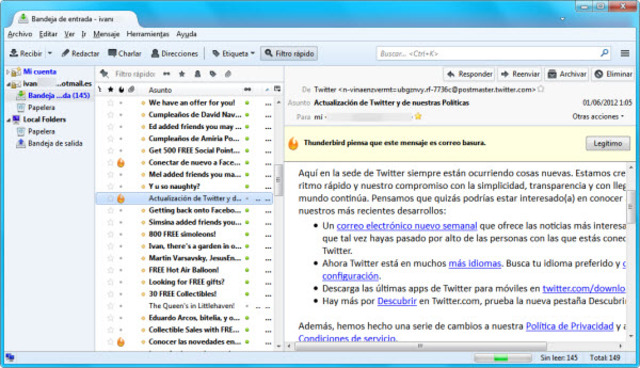The height and width of the screenshot is (368, 640).
Task: Delete message with Eliminar button
Action: coord(614,74)
